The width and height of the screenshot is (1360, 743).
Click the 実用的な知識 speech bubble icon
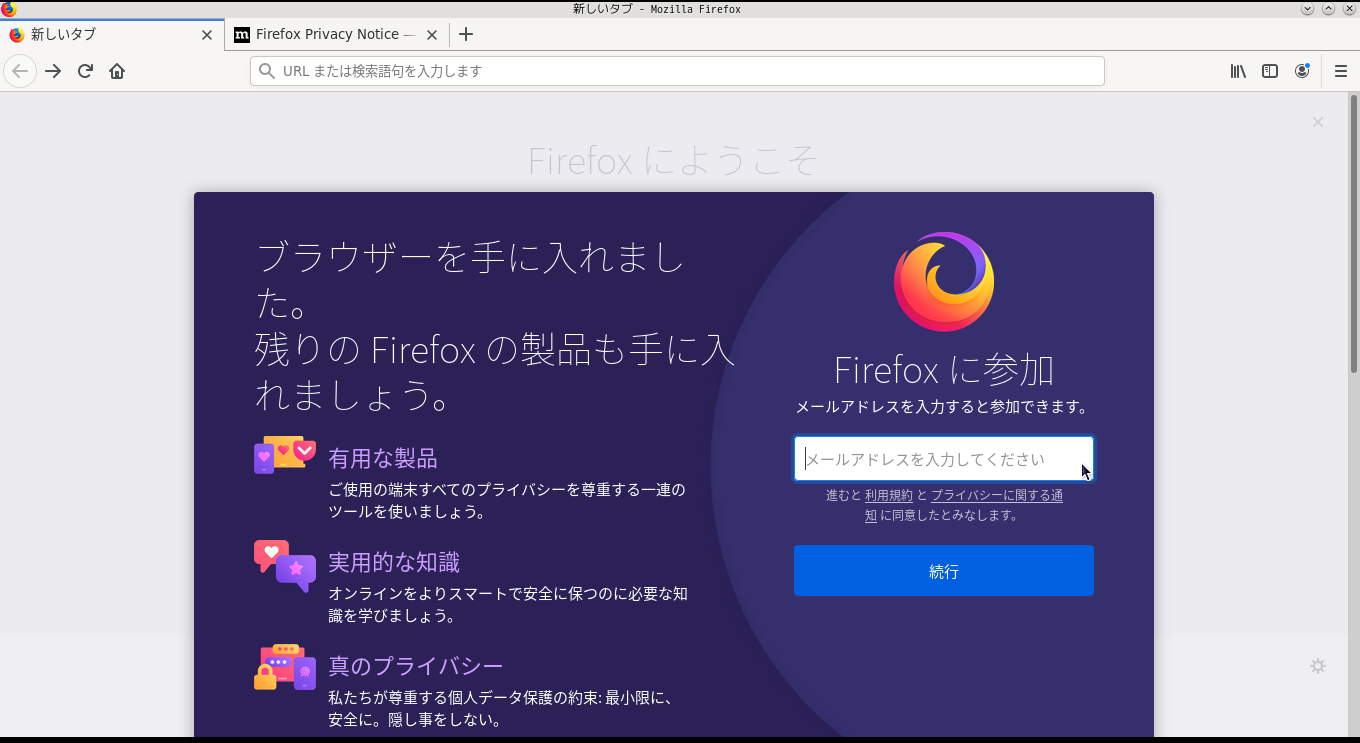(x=285, y=566)
